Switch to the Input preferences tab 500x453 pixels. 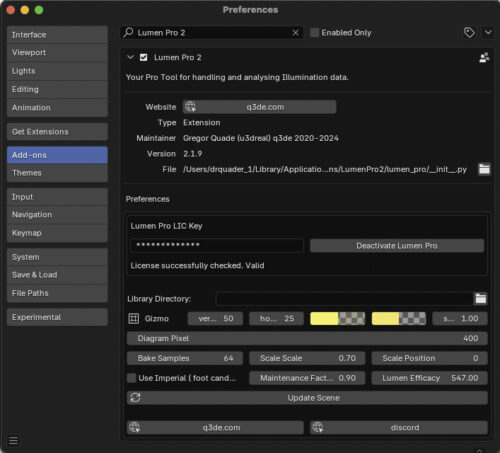[x=57, y=197]
